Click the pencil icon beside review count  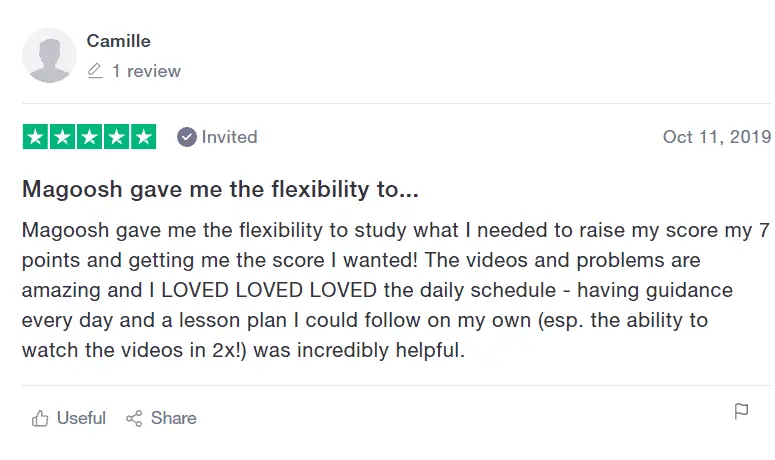click(x=95, y=71)
